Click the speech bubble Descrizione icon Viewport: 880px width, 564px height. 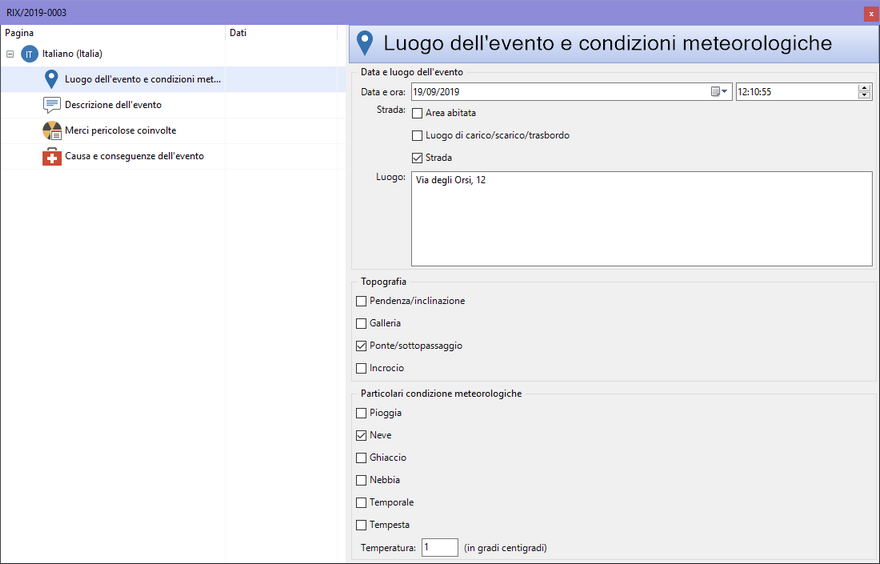[x=52, y=105]
